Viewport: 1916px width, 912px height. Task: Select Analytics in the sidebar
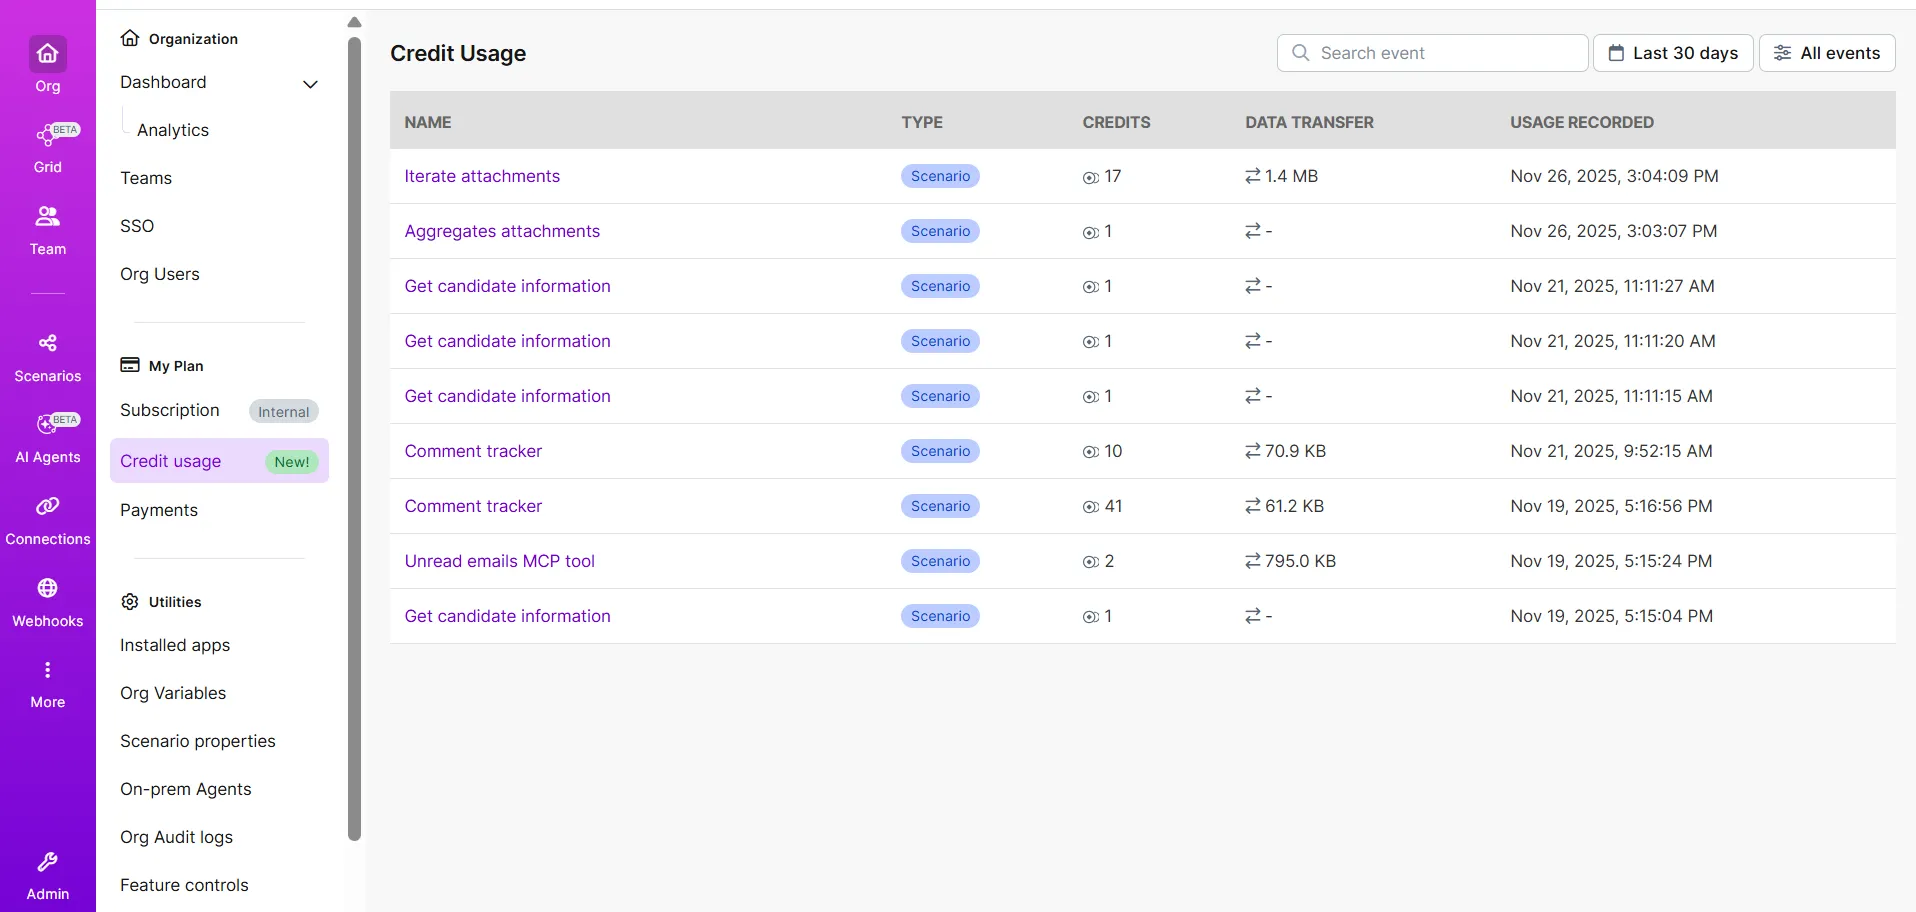click(173, 130)
